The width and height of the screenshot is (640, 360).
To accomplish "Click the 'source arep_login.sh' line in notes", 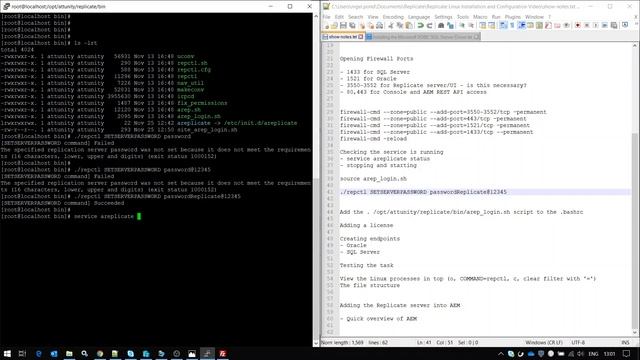I will (373, 179).
